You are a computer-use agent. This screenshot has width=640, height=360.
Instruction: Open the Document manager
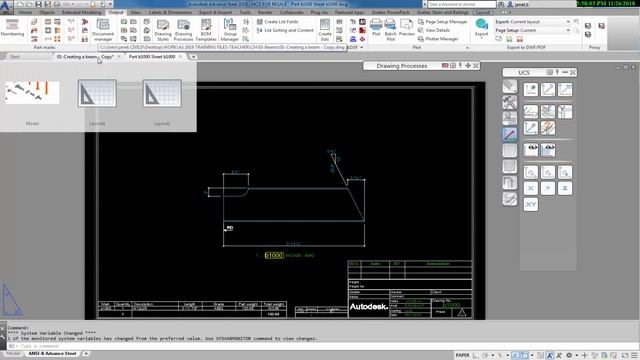tap(103, 30)
